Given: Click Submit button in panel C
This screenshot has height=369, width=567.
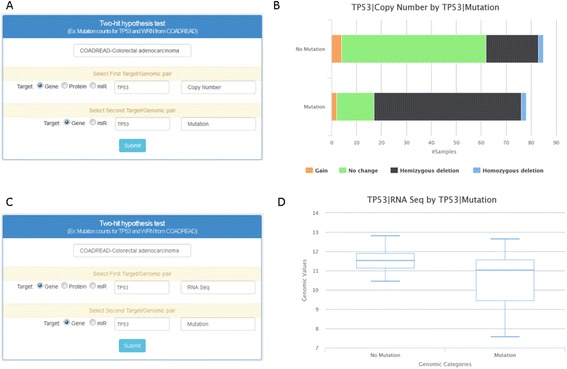Looking at the screenshot, I should point(132,345).
